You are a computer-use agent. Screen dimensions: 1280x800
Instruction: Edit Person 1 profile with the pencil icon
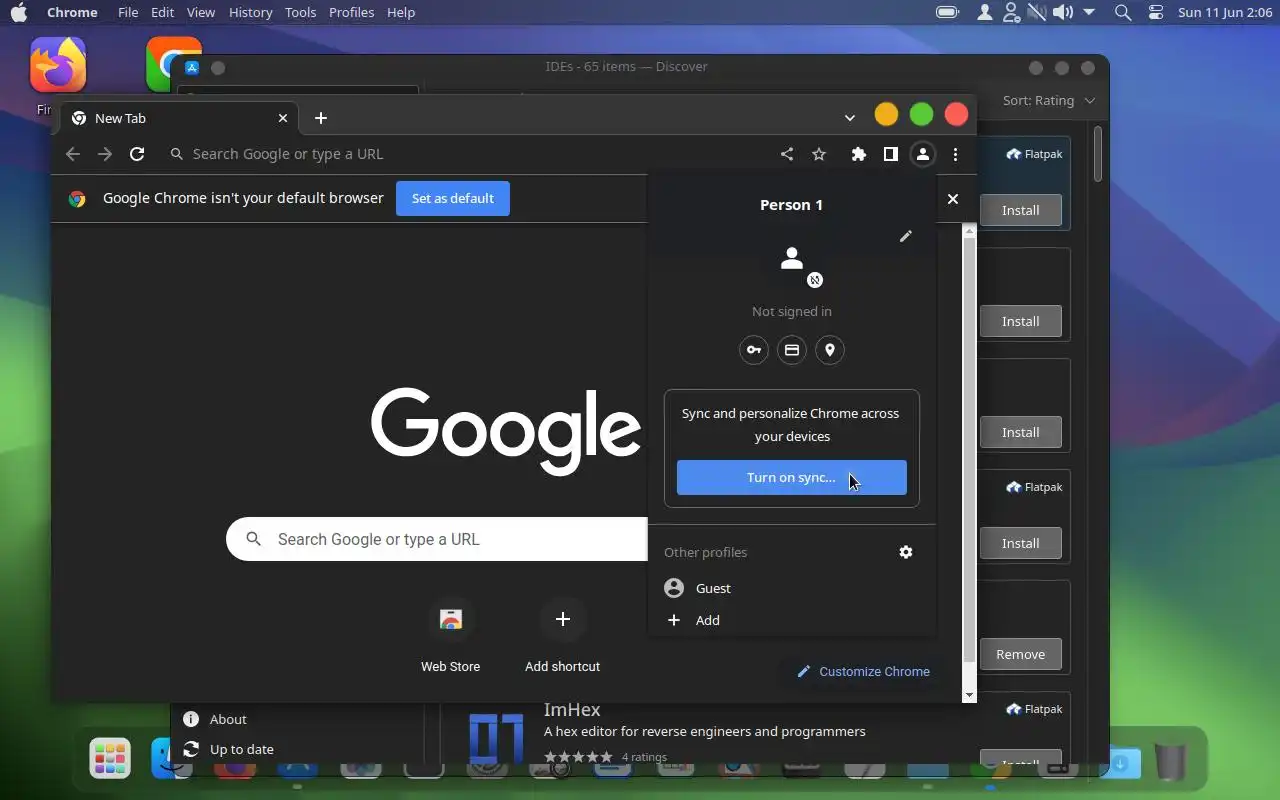(x=906, y=236)
